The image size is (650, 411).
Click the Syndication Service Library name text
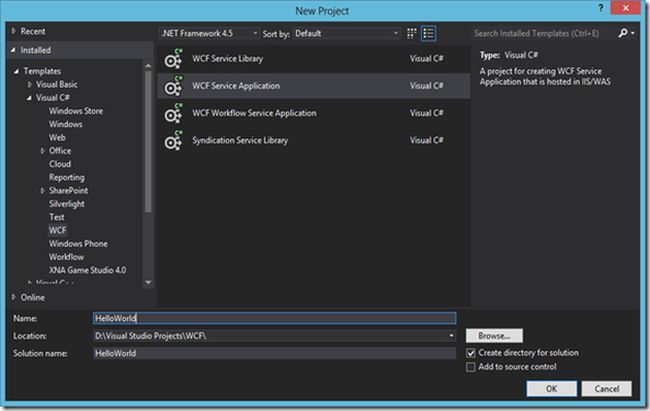(240, 141)
